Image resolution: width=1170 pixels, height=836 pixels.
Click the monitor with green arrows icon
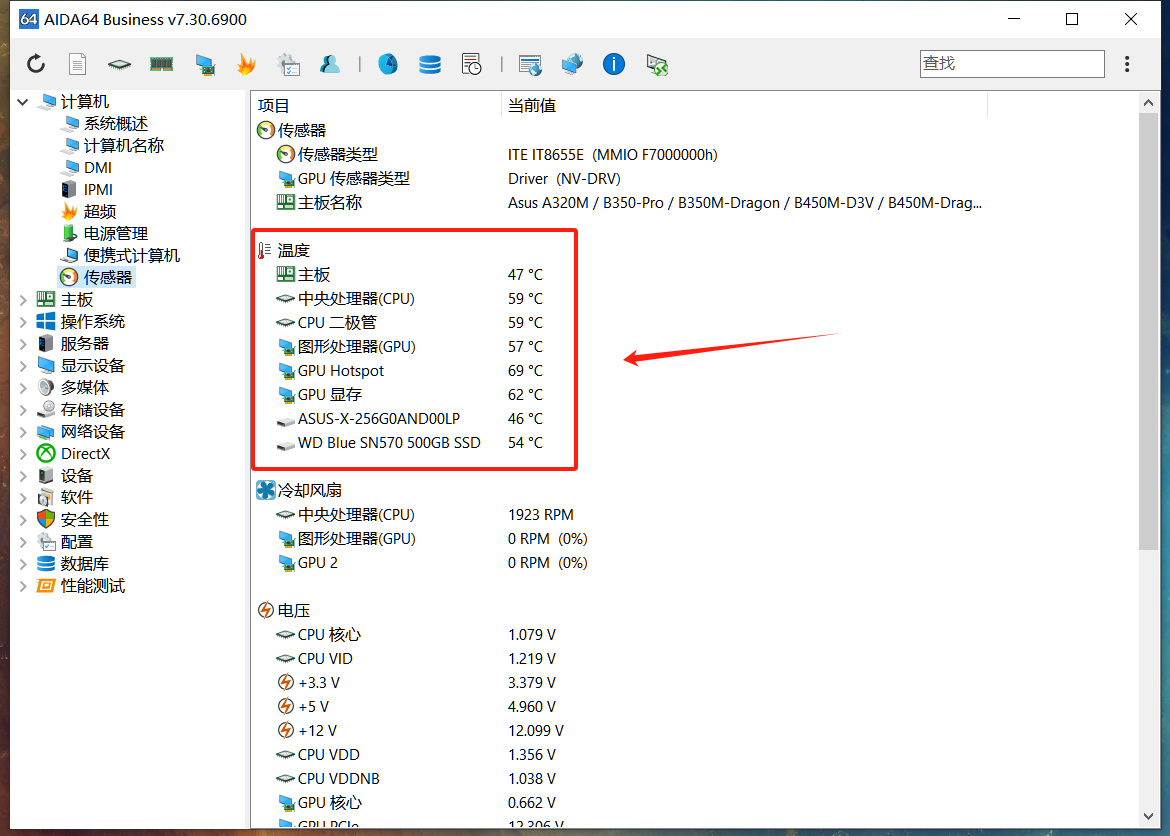pos(657,65)
